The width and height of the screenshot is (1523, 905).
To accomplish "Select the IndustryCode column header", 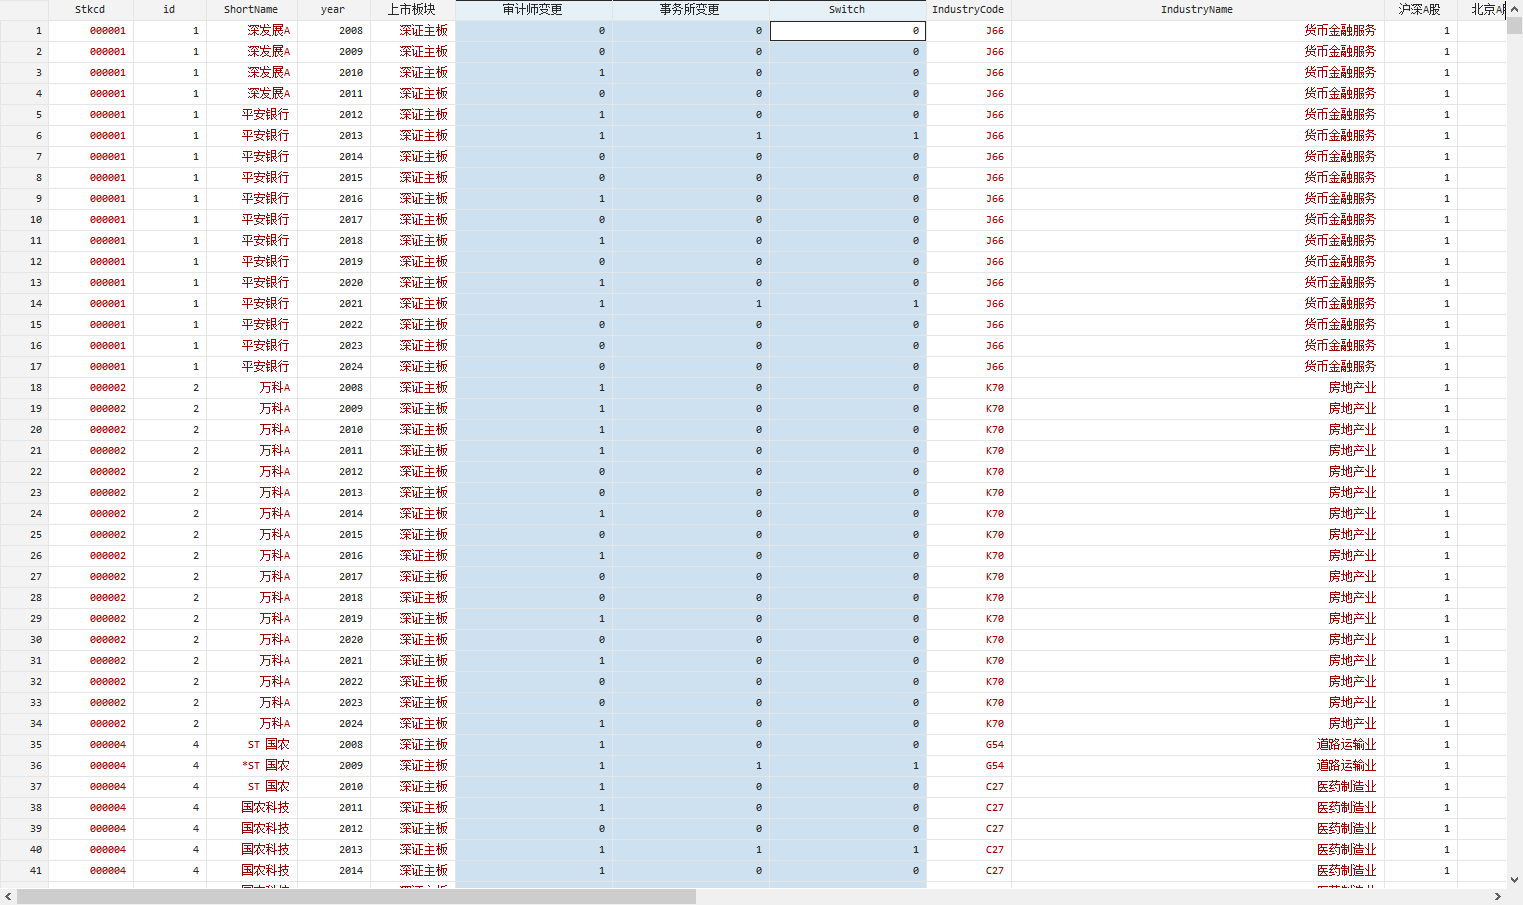I will [968, 9].
